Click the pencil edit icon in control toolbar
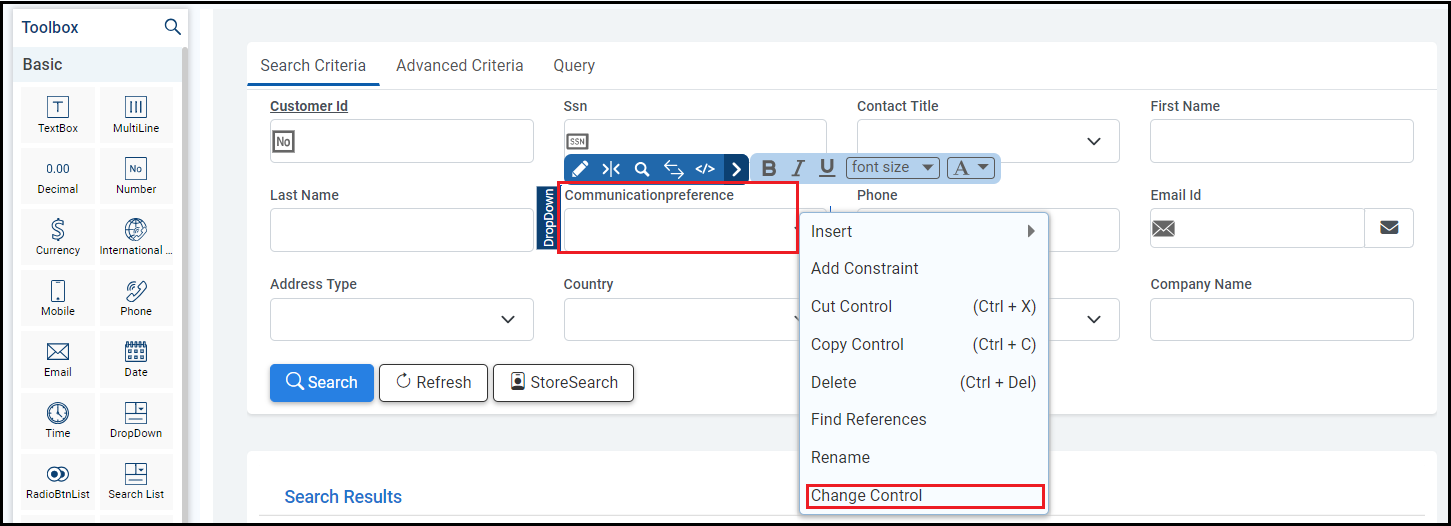This screenshot has width=1451, height=526. coord(580,169)
